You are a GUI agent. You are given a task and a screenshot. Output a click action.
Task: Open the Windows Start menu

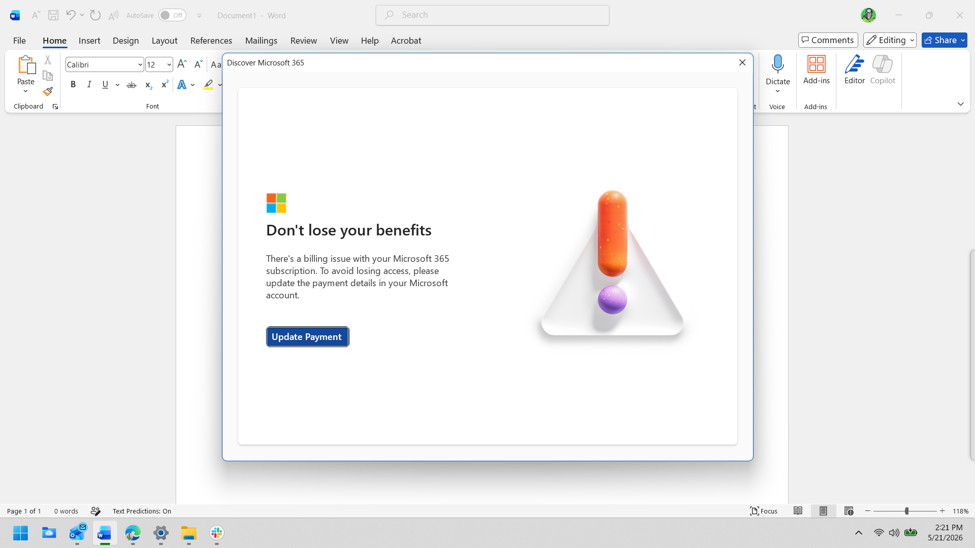coord(21,533)
